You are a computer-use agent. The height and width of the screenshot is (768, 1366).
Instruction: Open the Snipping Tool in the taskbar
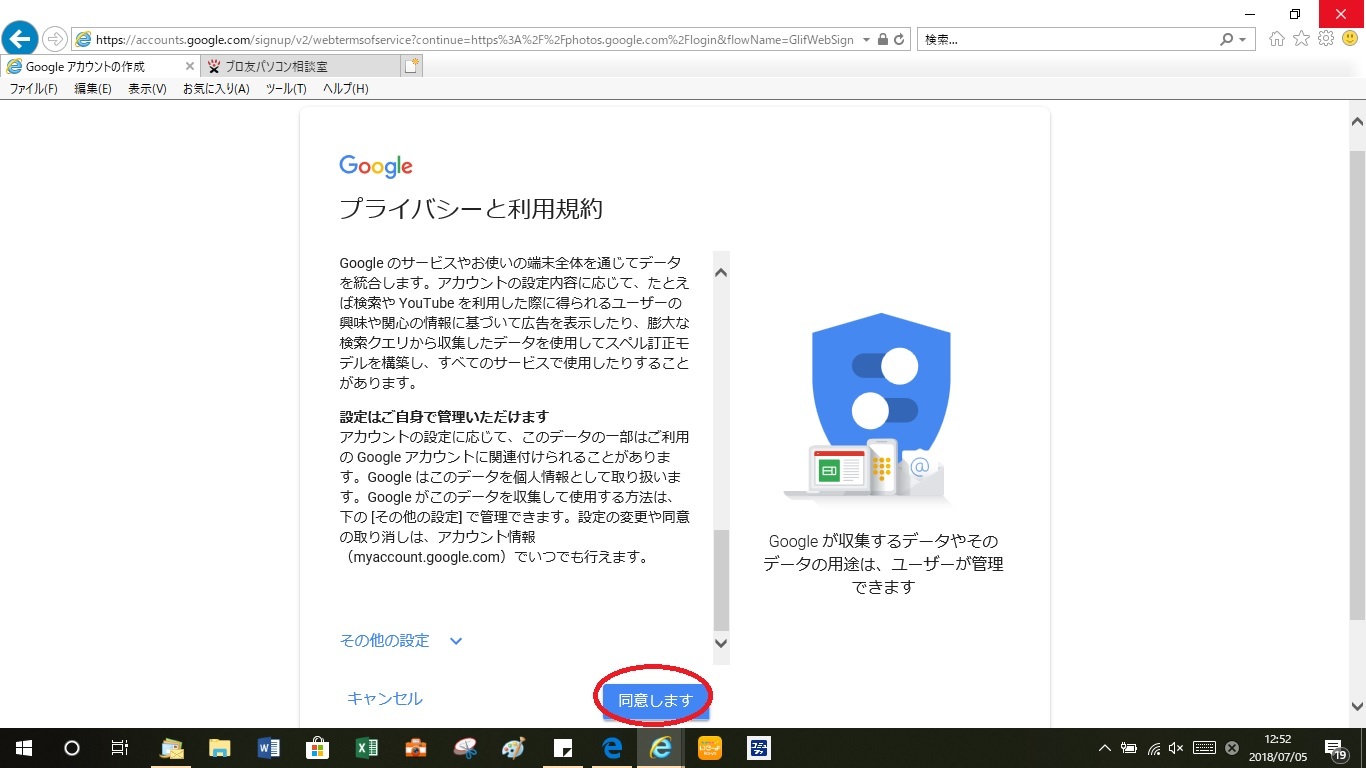pos(465,748)
